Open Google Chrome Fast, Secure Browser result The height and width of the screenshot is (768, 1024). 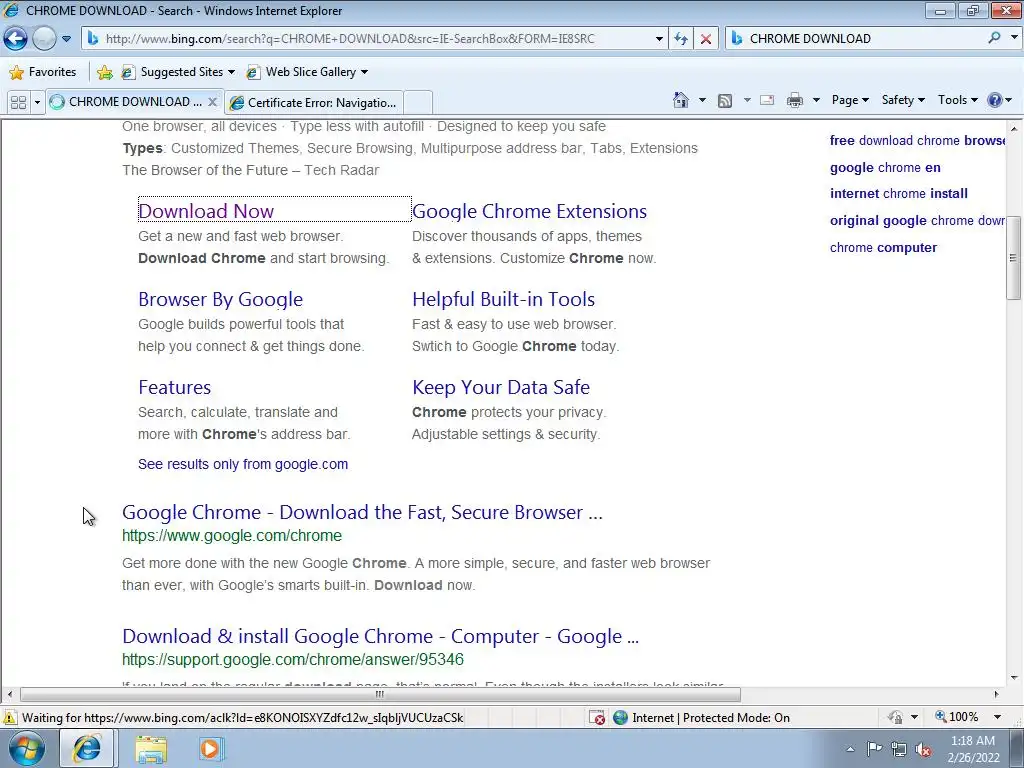pos(362,512)
